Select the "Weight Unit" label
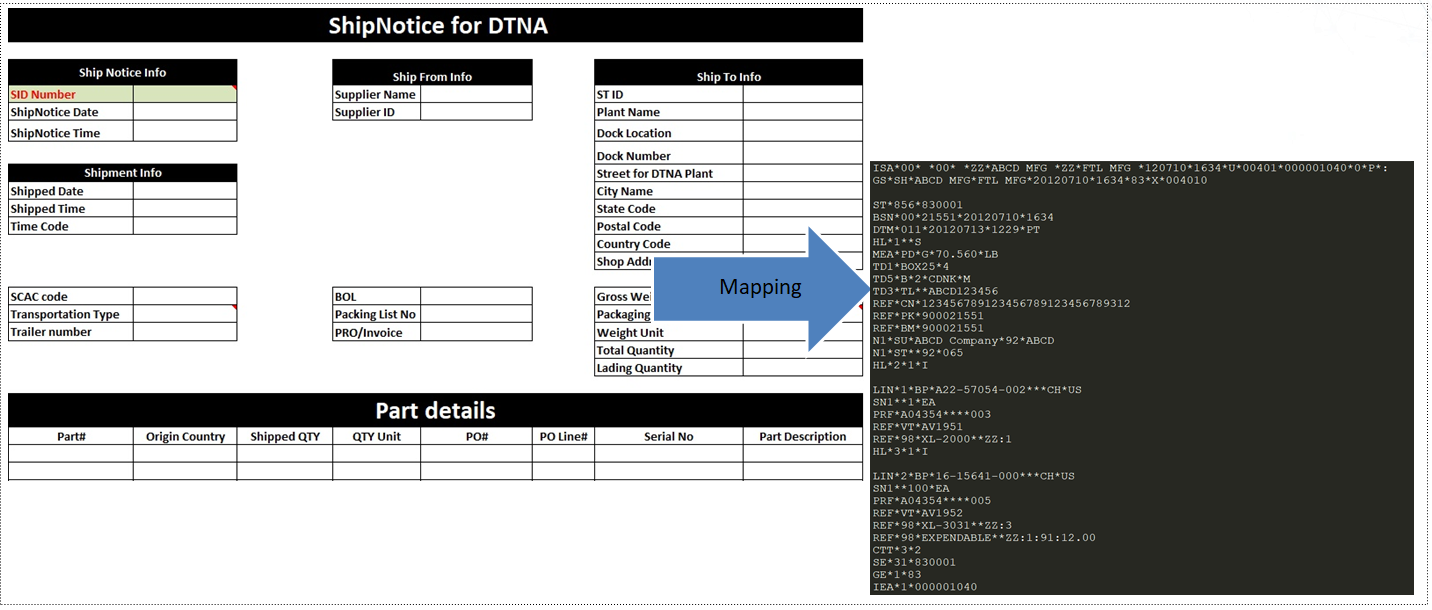The image size is (1432, 610). point(630,333)
